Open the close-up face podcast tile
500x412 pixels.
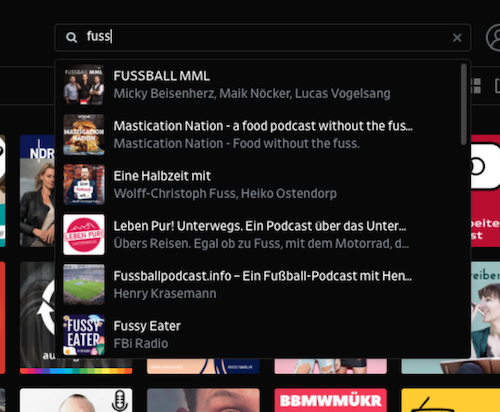[x=203, y=400]
